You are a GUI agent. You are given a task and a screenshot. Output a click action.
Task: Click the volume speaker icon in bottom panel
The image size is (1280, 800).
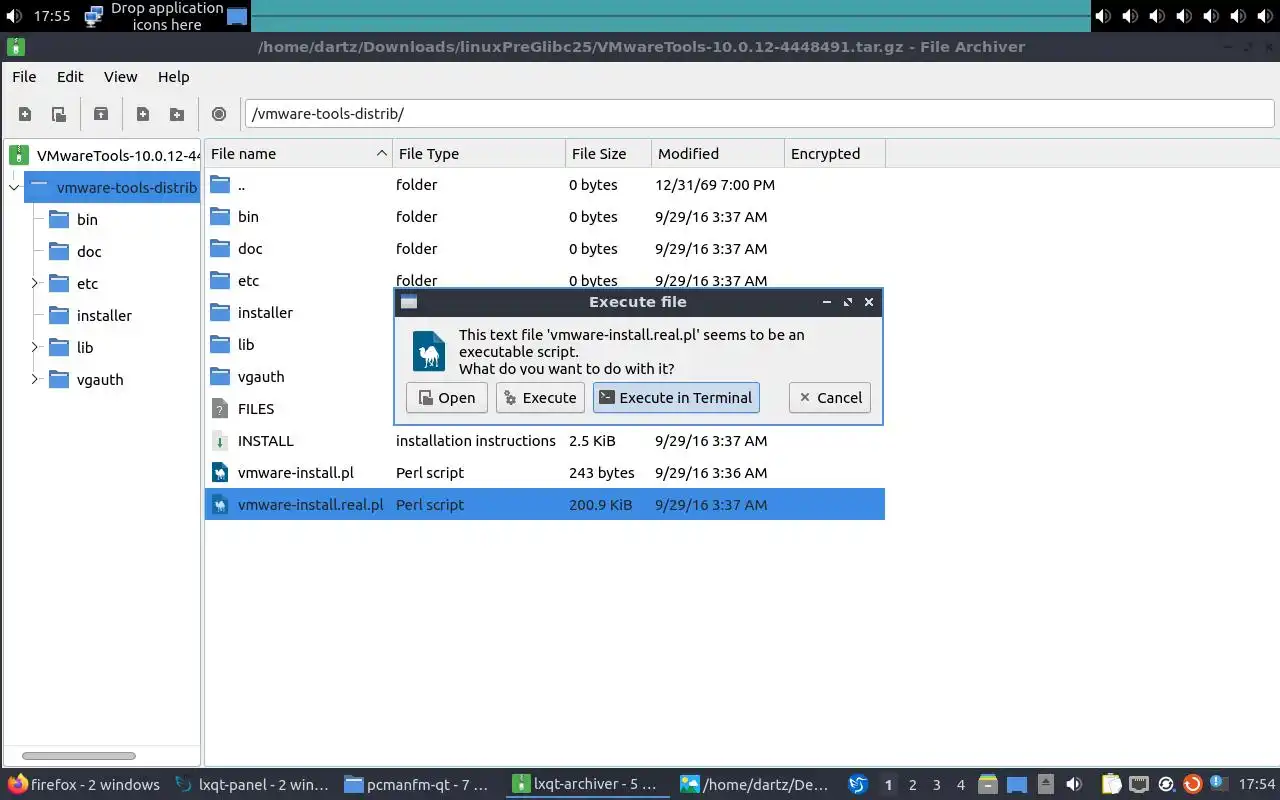(x=1074, y=785)
